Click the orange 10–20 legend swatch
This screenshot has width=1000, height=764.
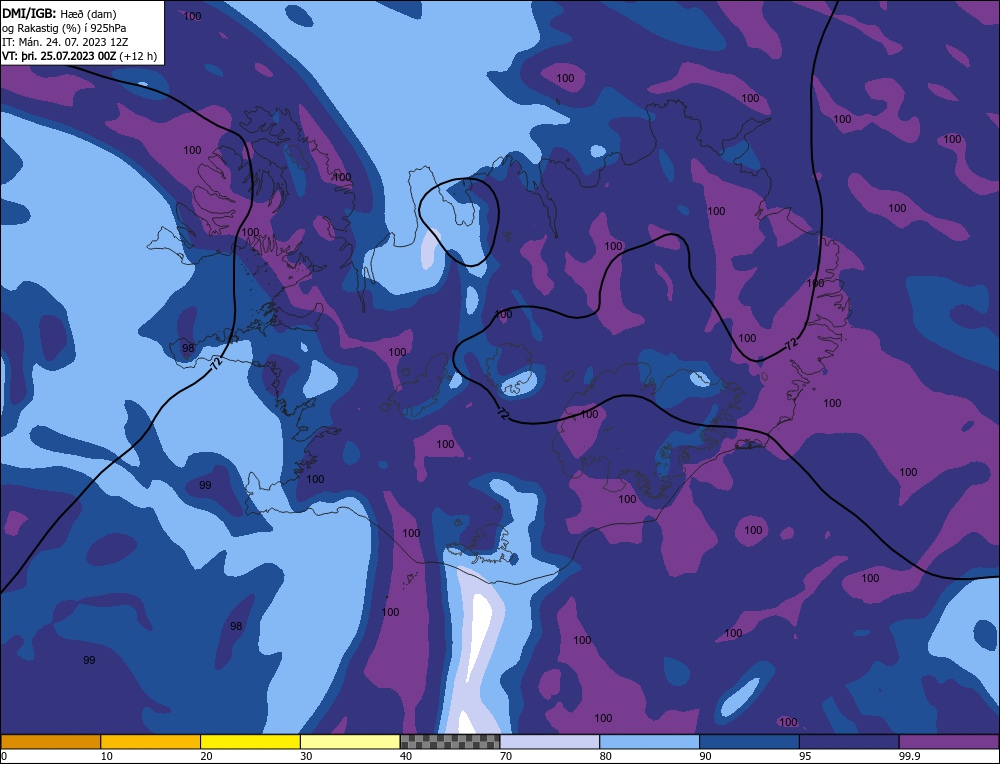[x=151, y=741]
